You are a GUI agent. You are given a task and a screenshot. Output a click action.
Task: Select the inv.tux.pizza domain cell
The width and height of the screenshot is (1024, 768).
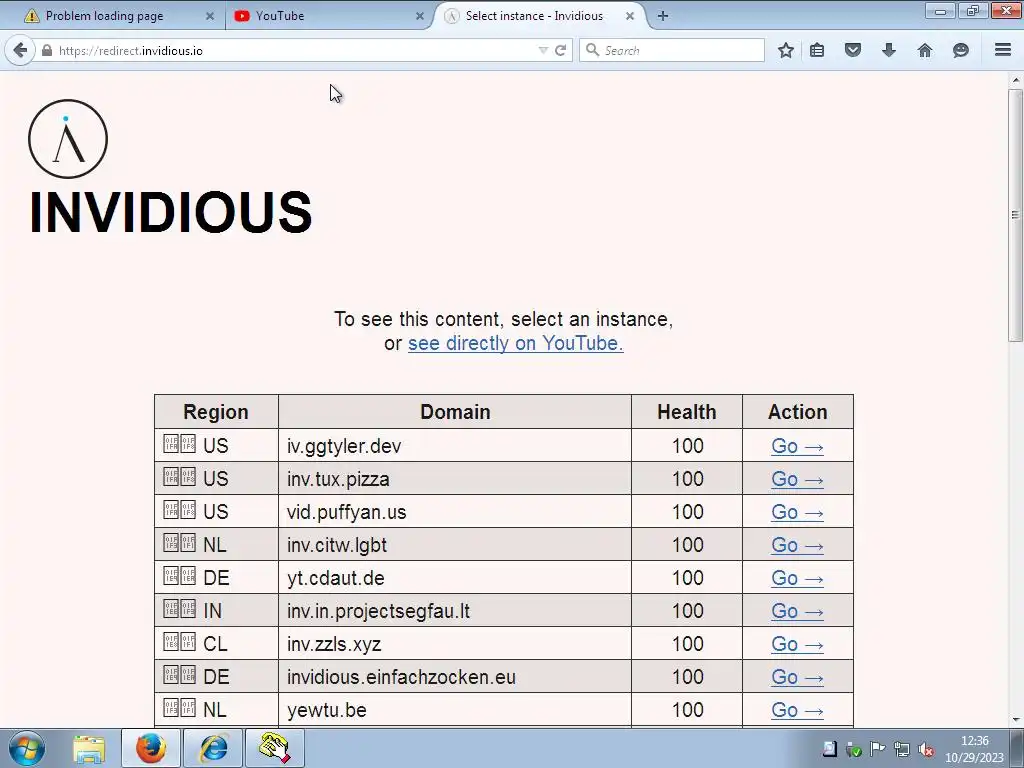(x=455, y=479)
